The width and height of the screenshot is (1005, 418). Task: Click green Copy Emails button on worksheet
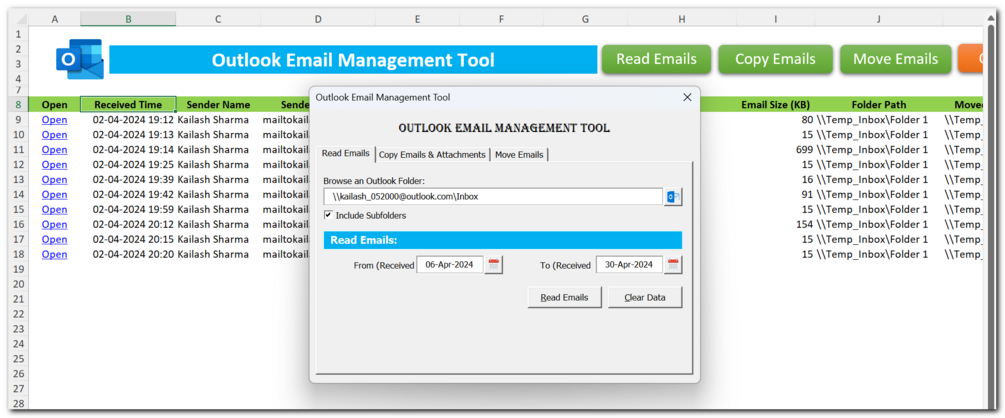[x=775, y=60]
